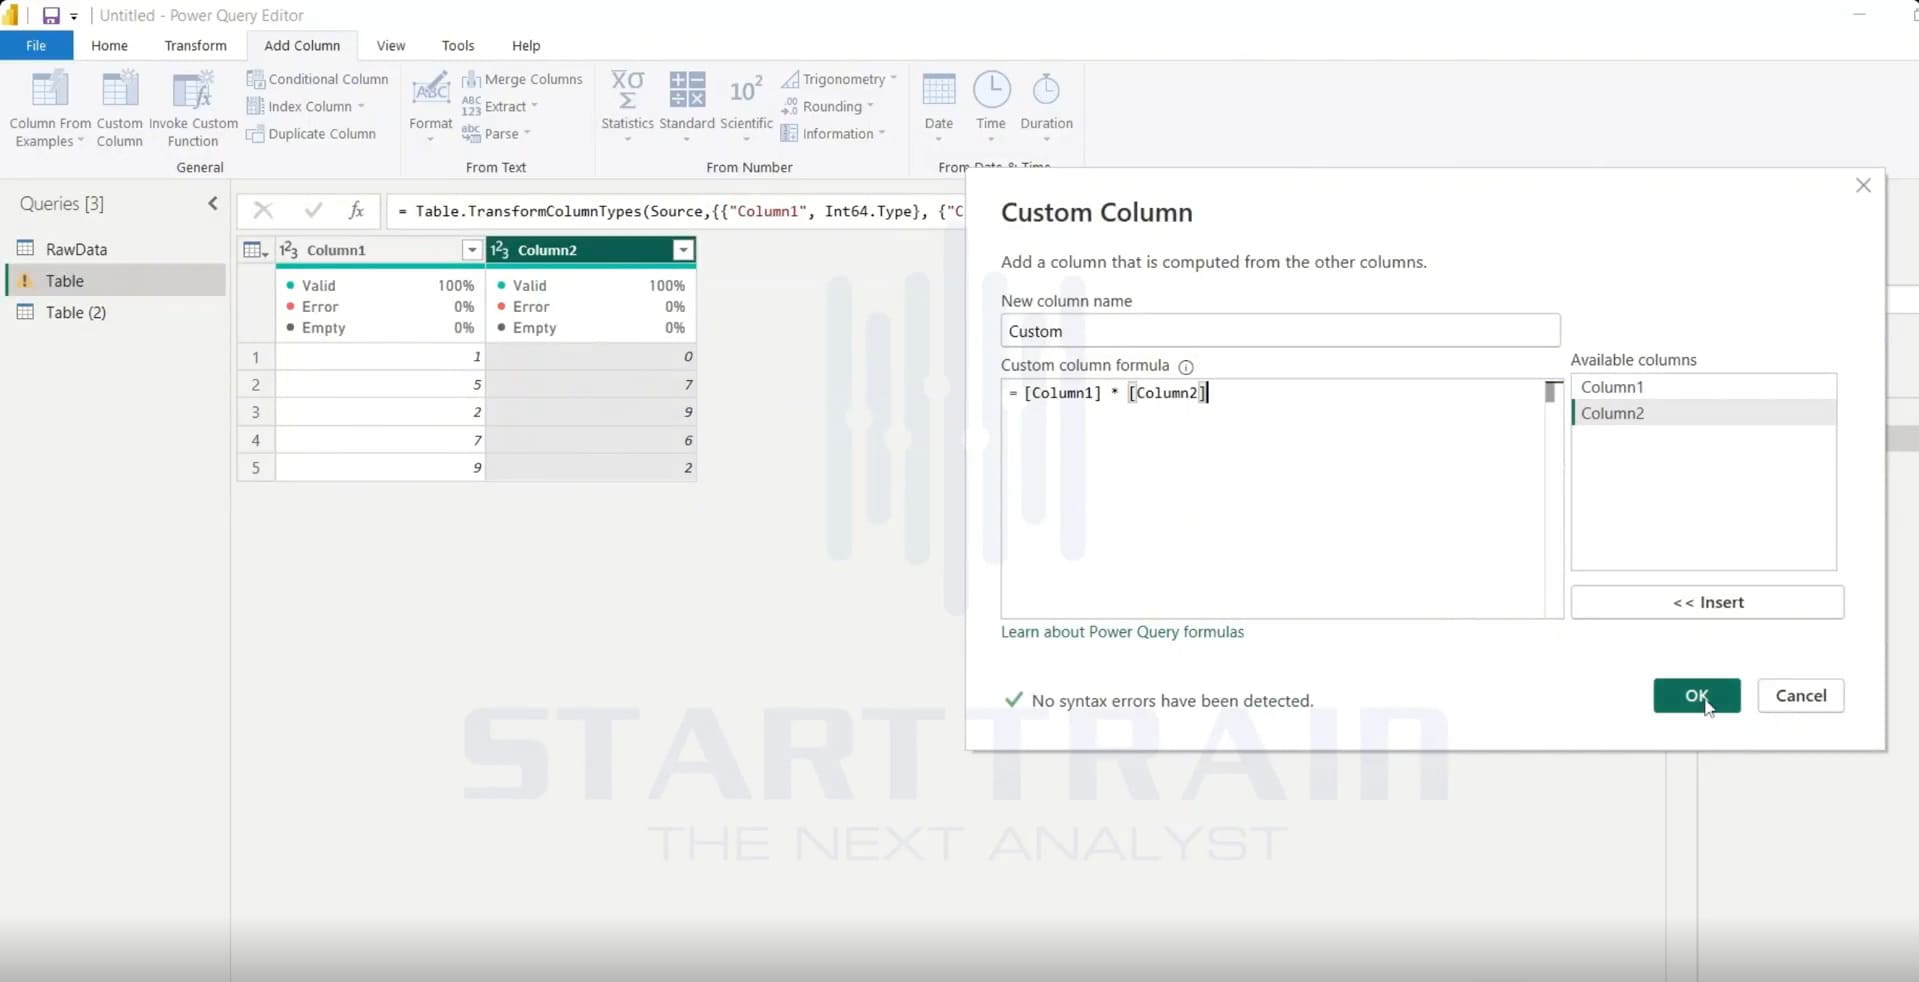The height and width of the screenshot is (982, 1919).
Task: Switch to Home ribbon tab
Action: [x=109, y=45]
